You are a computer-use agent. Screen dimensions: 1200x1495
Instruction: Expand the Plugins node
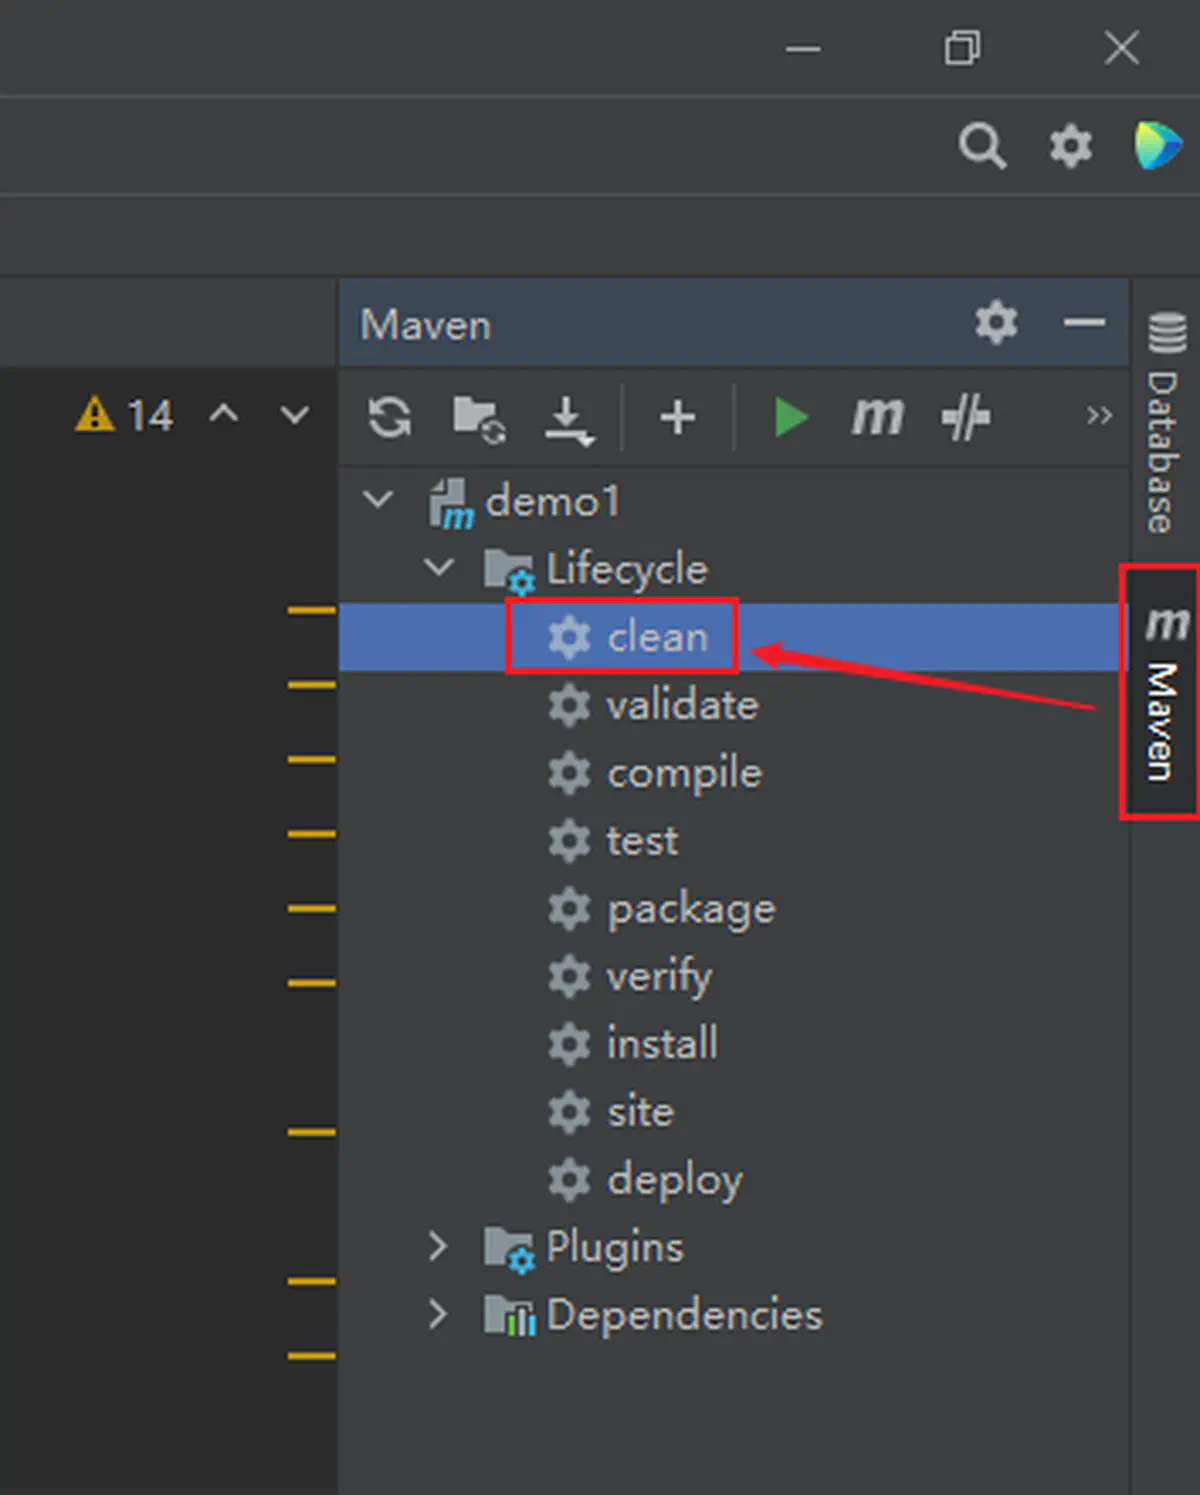coord(437,1246)
